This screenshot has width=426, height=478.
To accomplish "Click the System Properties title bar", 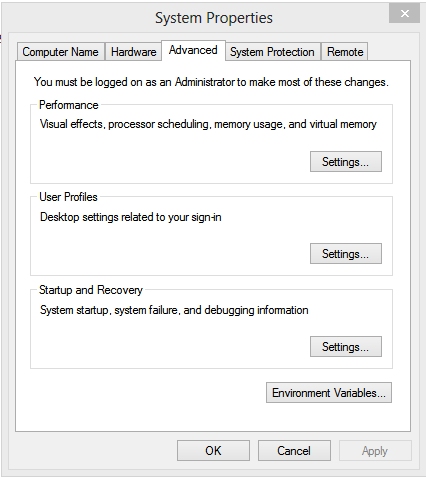I will point(214,18).
